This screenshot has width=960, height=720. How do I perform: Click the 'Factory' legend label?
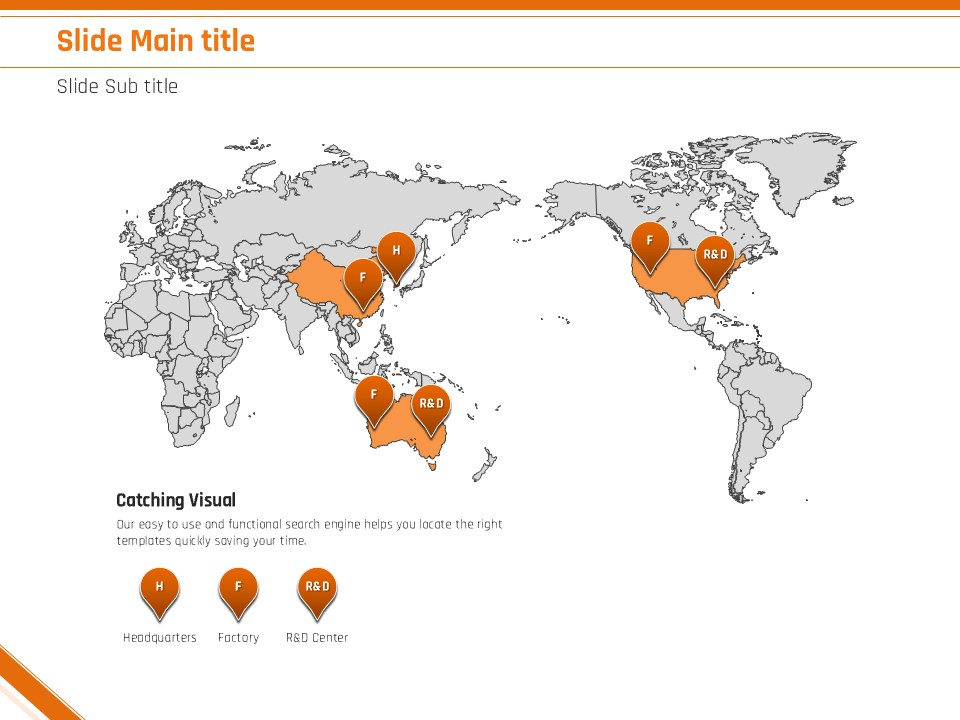click(238, 638)
